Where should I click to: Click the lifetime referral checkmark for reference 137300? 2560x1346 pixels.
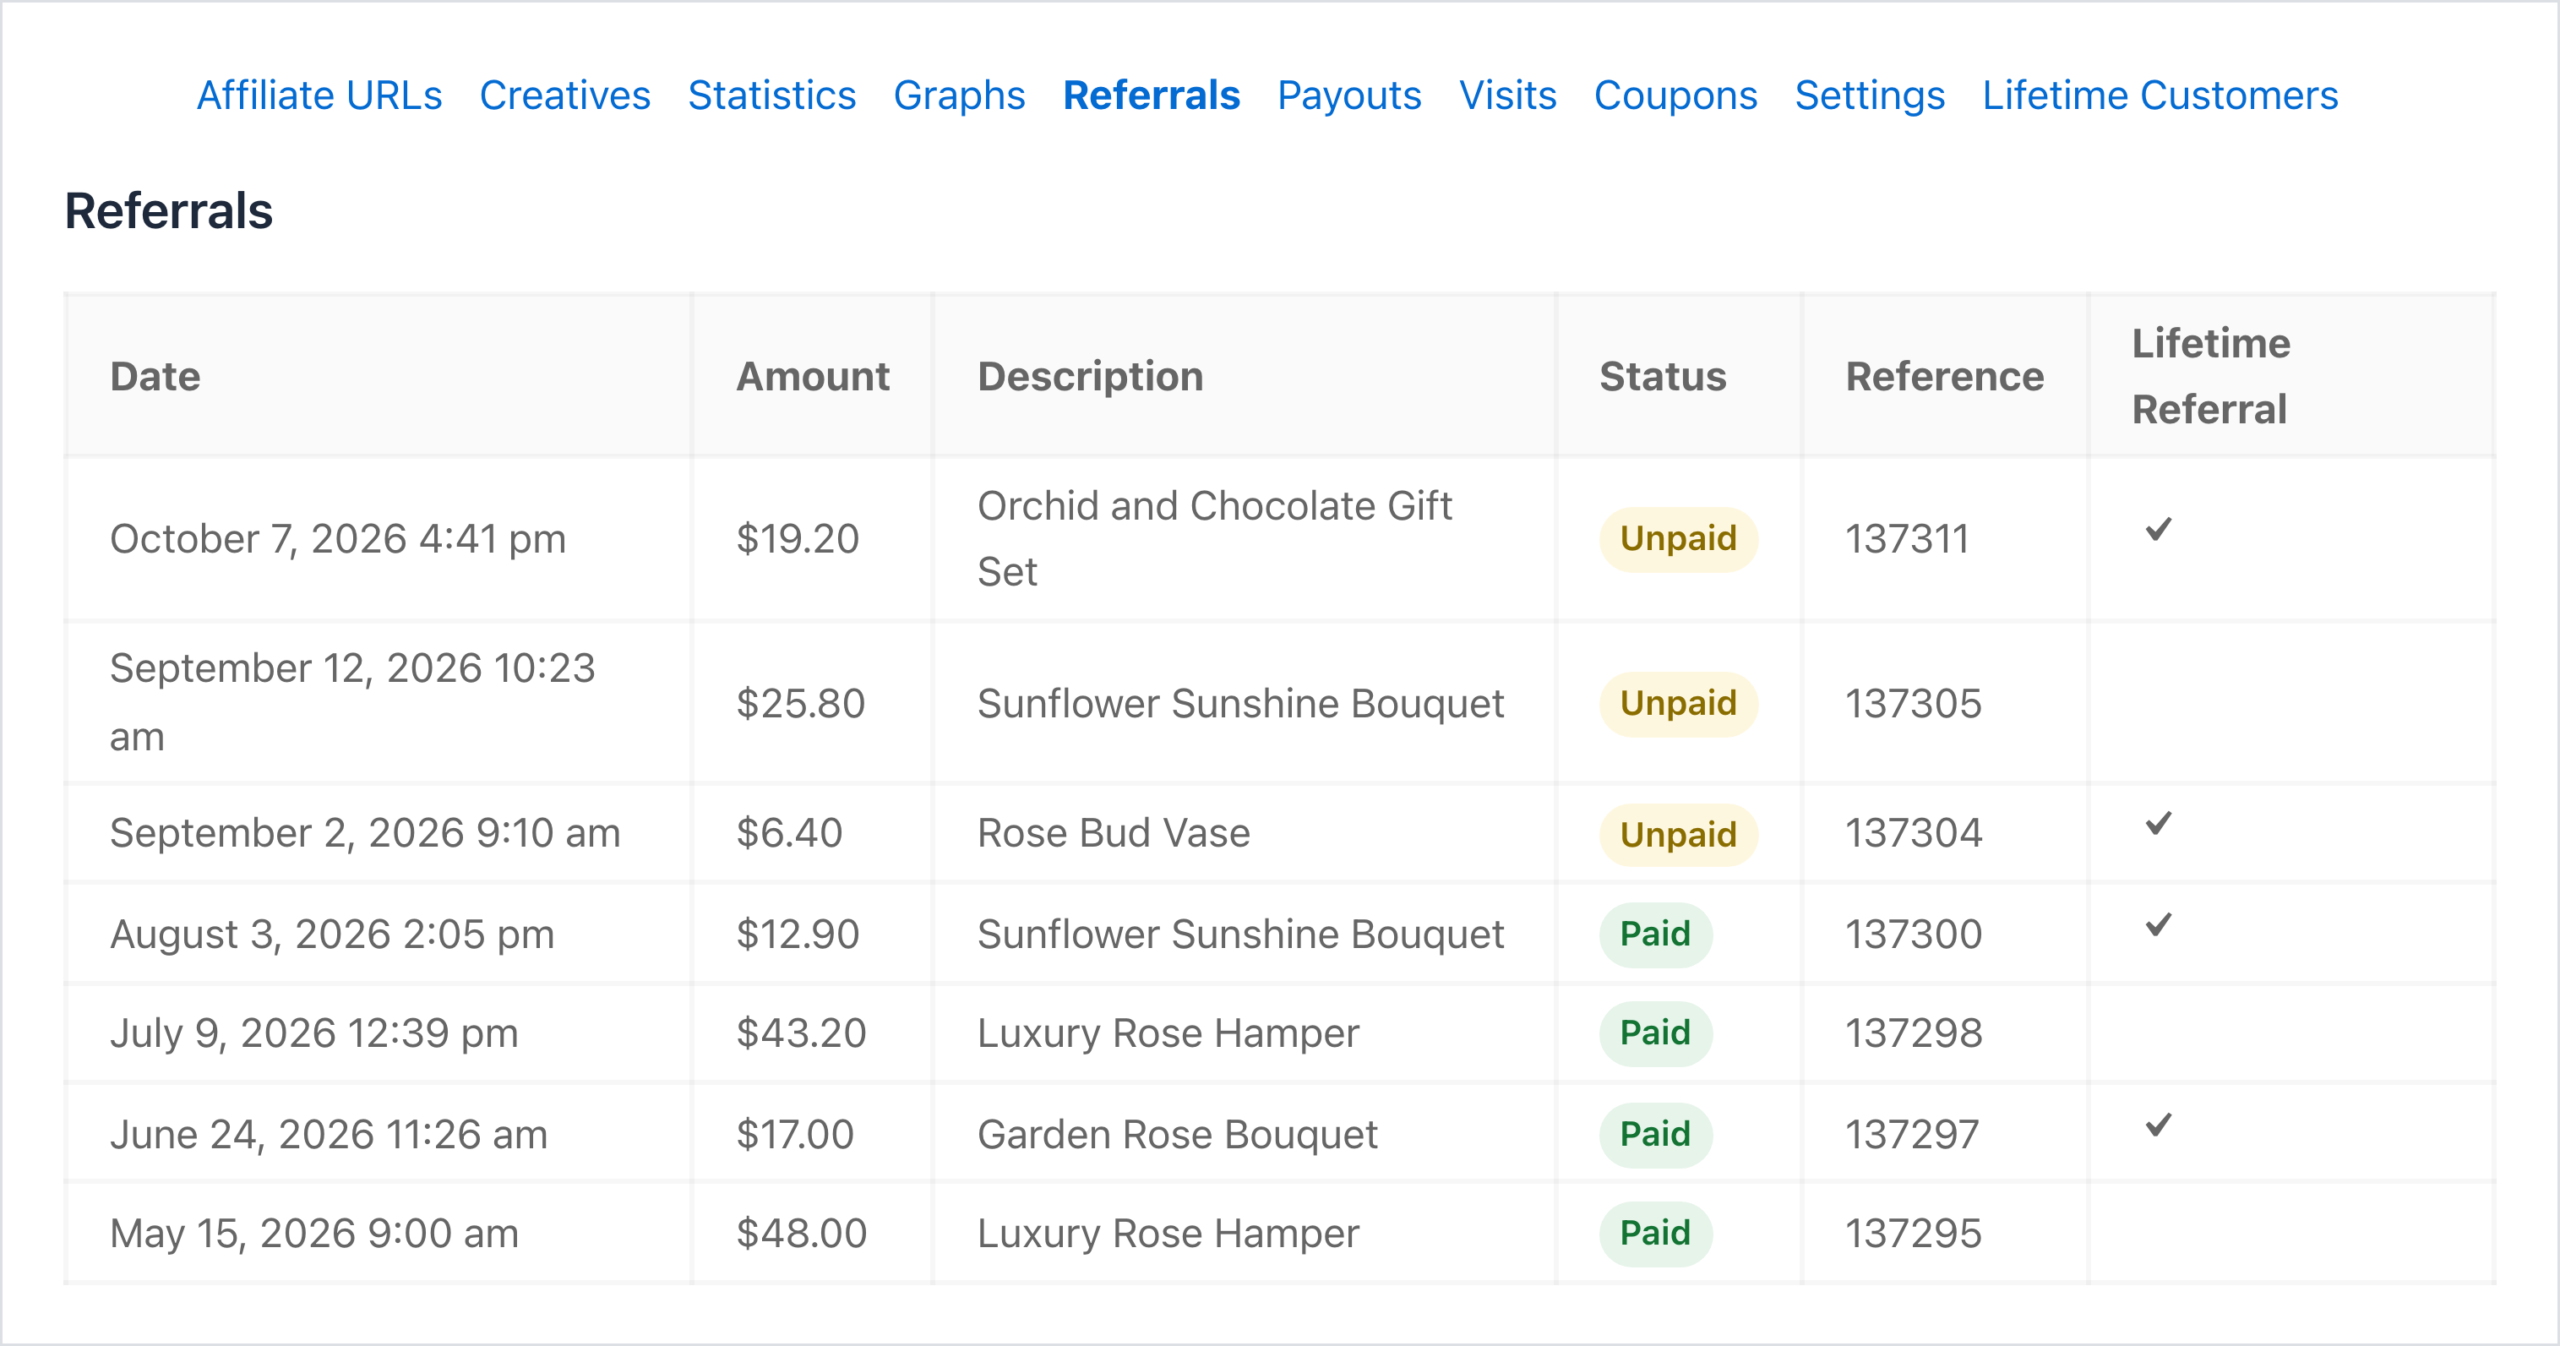2159,924
